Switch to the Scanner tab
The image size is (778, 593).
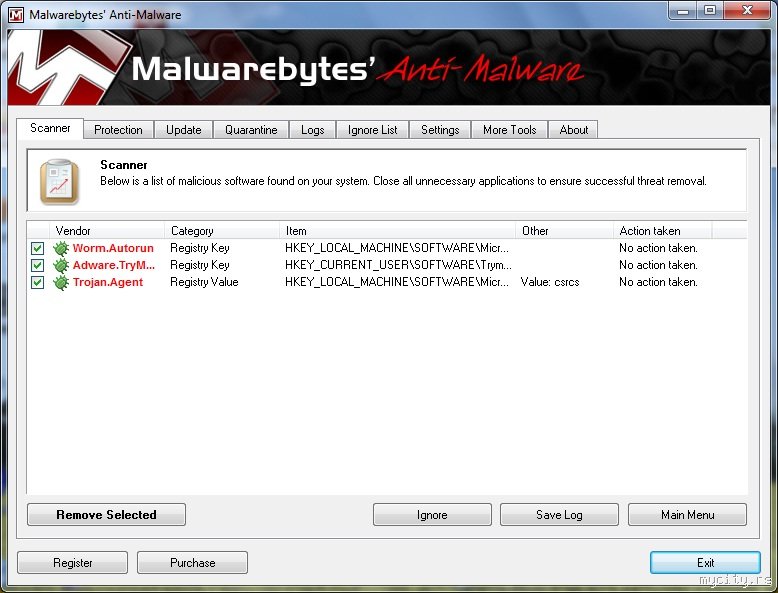[50, 129]
